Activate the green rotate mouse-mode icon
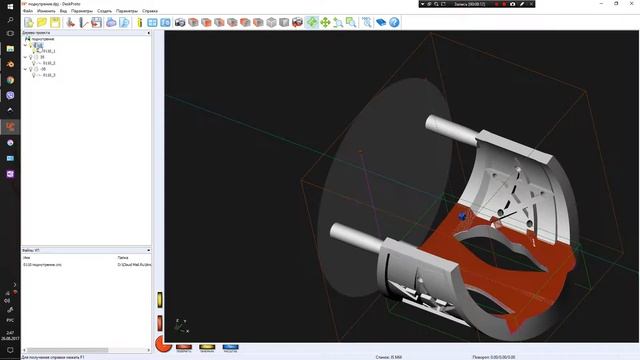Image resolution: width=640 pixels, height=360 pixels. (312, 22)
